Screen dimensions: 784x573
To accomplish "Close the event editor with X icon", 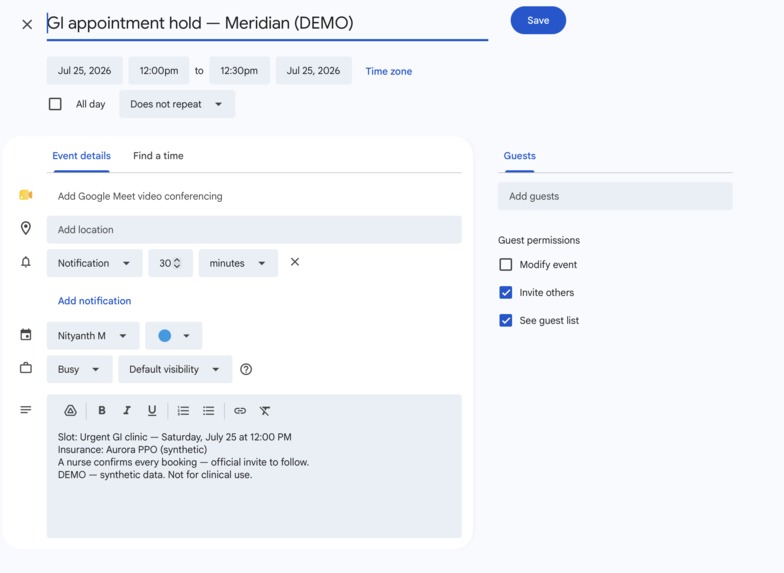I will tap(27, 24).
